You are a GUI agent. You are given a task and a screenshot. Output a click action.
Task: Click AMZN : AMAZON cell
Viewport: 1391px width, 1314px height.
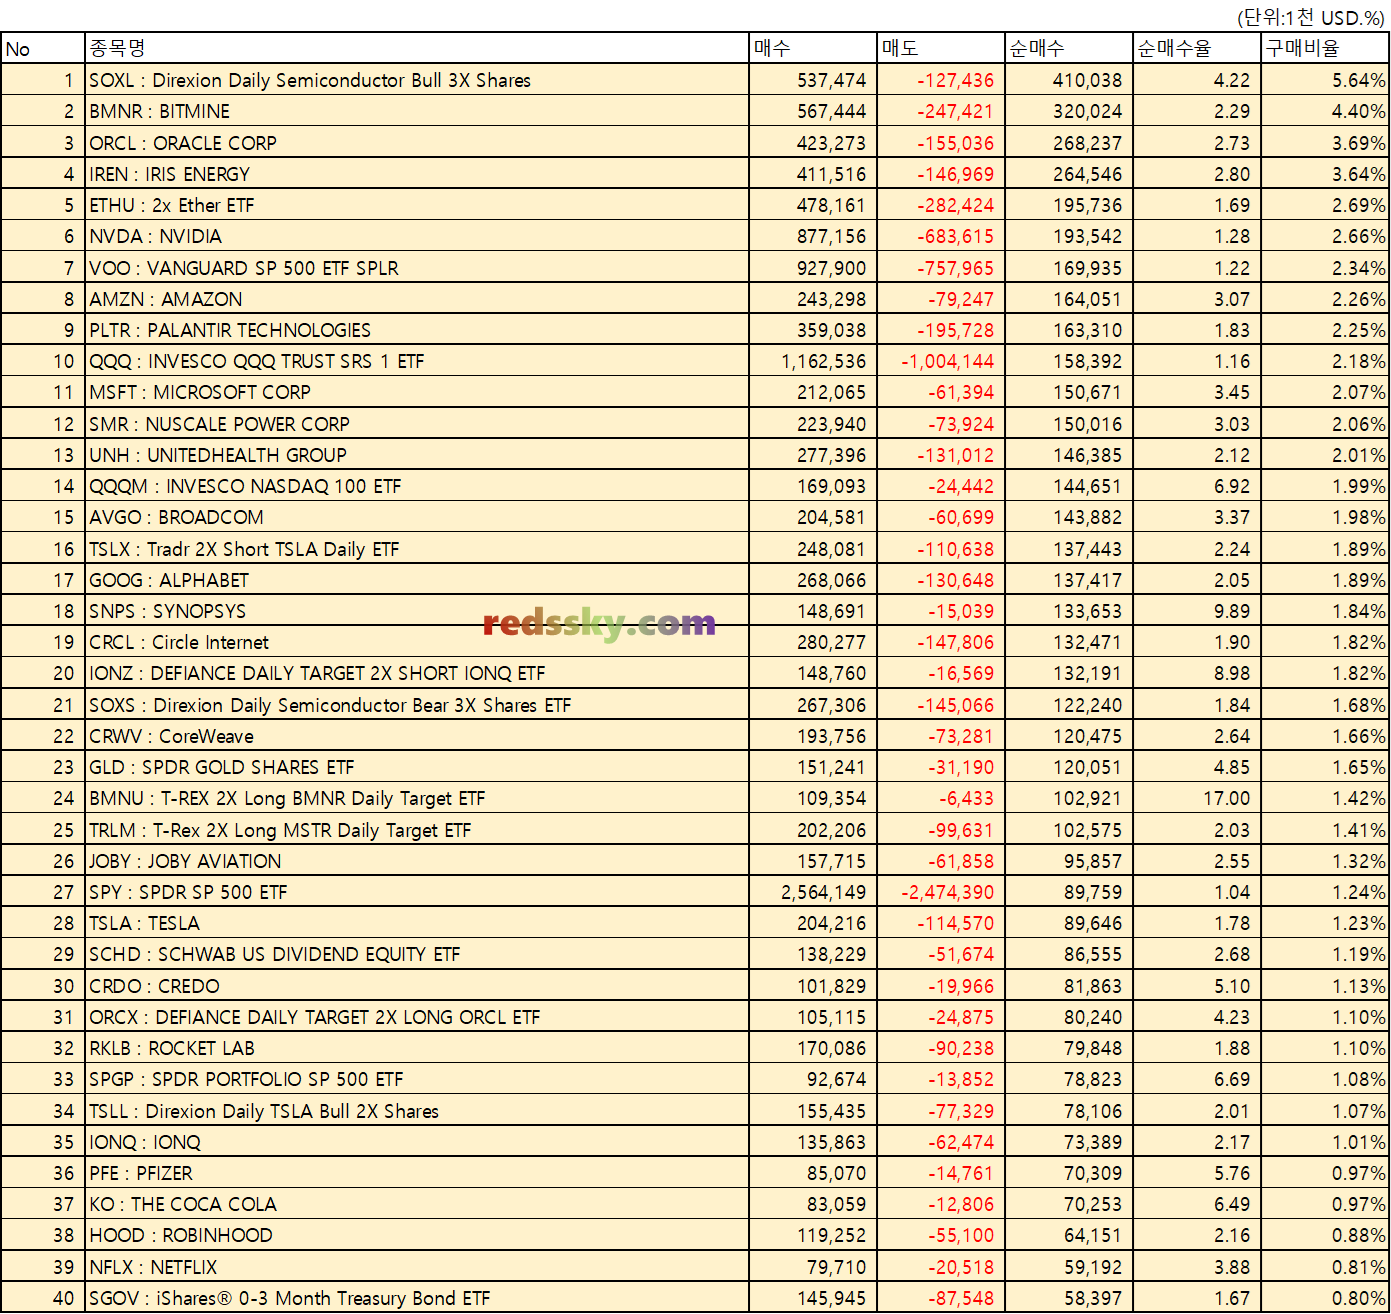point(417,299)
